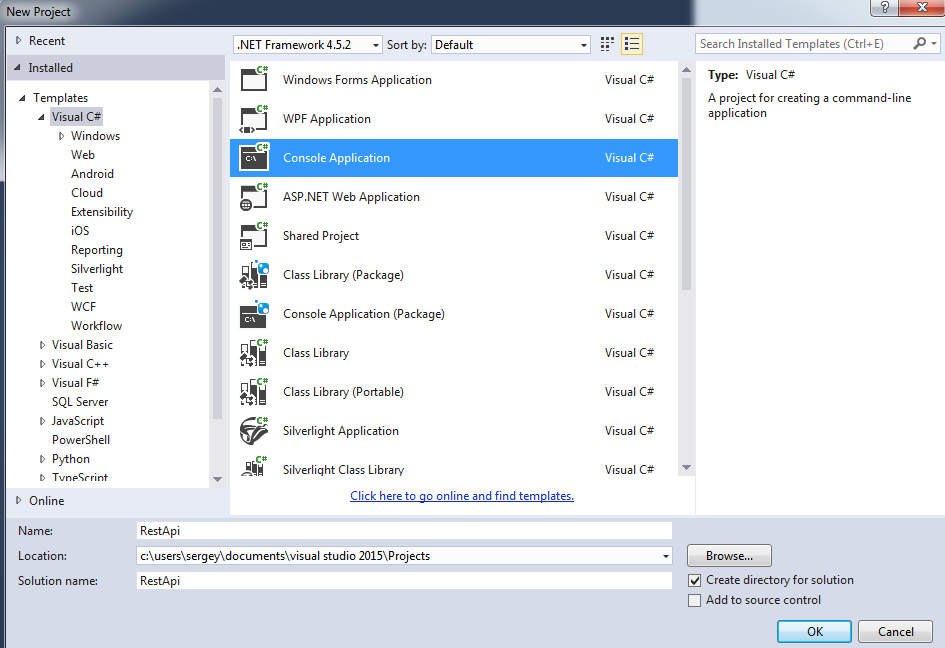Click the template list scroll up arrow
Screen dimensions: 945x648
click(x=686, y=70)
